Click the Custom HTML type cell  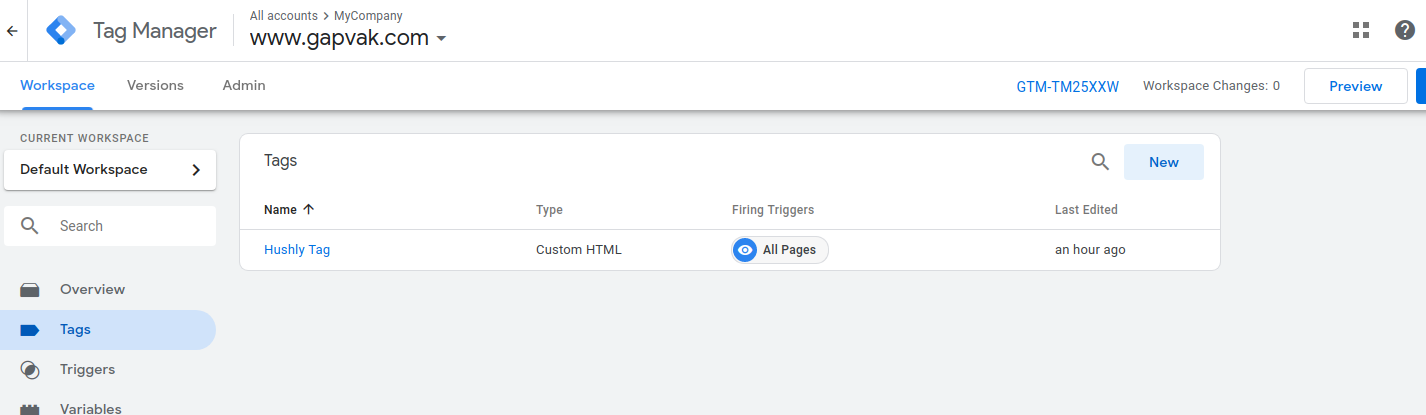(579, 250)
